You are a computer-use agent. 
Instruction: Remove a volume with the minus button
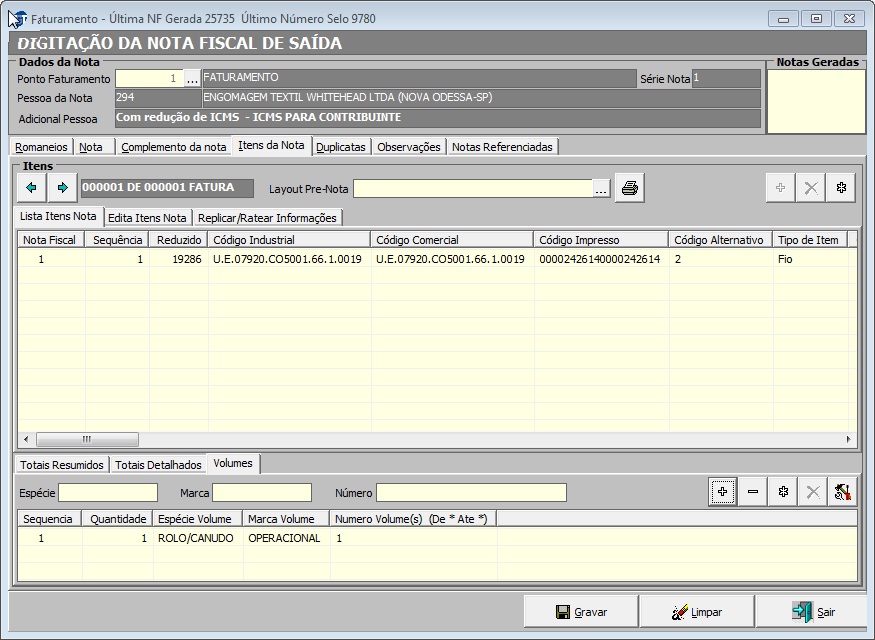click(x=752, y=491)
